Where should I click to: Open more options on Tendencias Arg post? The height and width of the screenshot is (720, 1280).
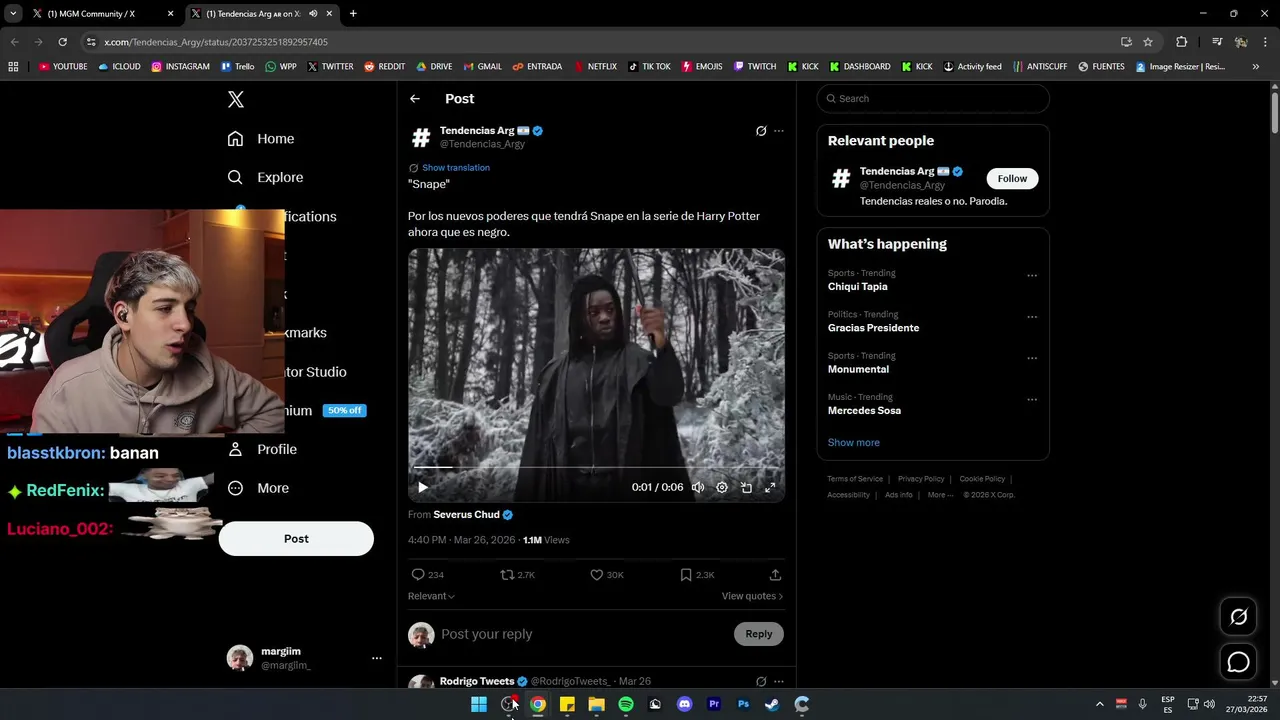(x=779, y=131)
